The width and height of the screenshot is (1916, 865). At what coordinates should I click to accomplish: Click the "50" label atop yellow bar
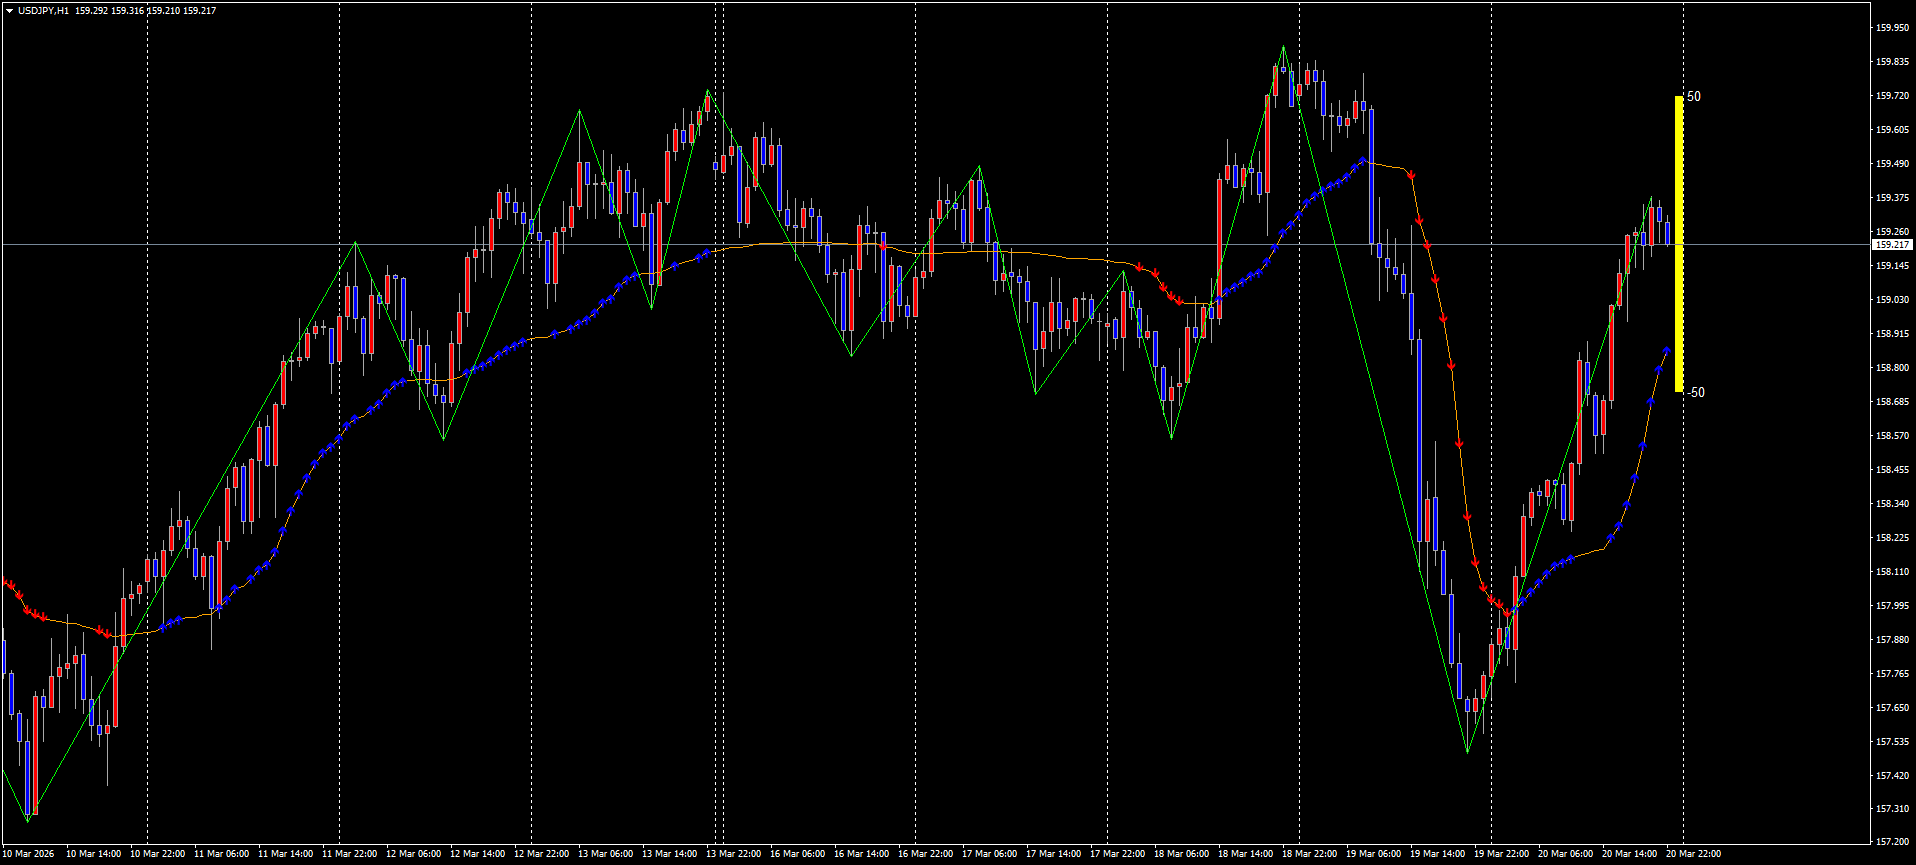[1694, 97]
